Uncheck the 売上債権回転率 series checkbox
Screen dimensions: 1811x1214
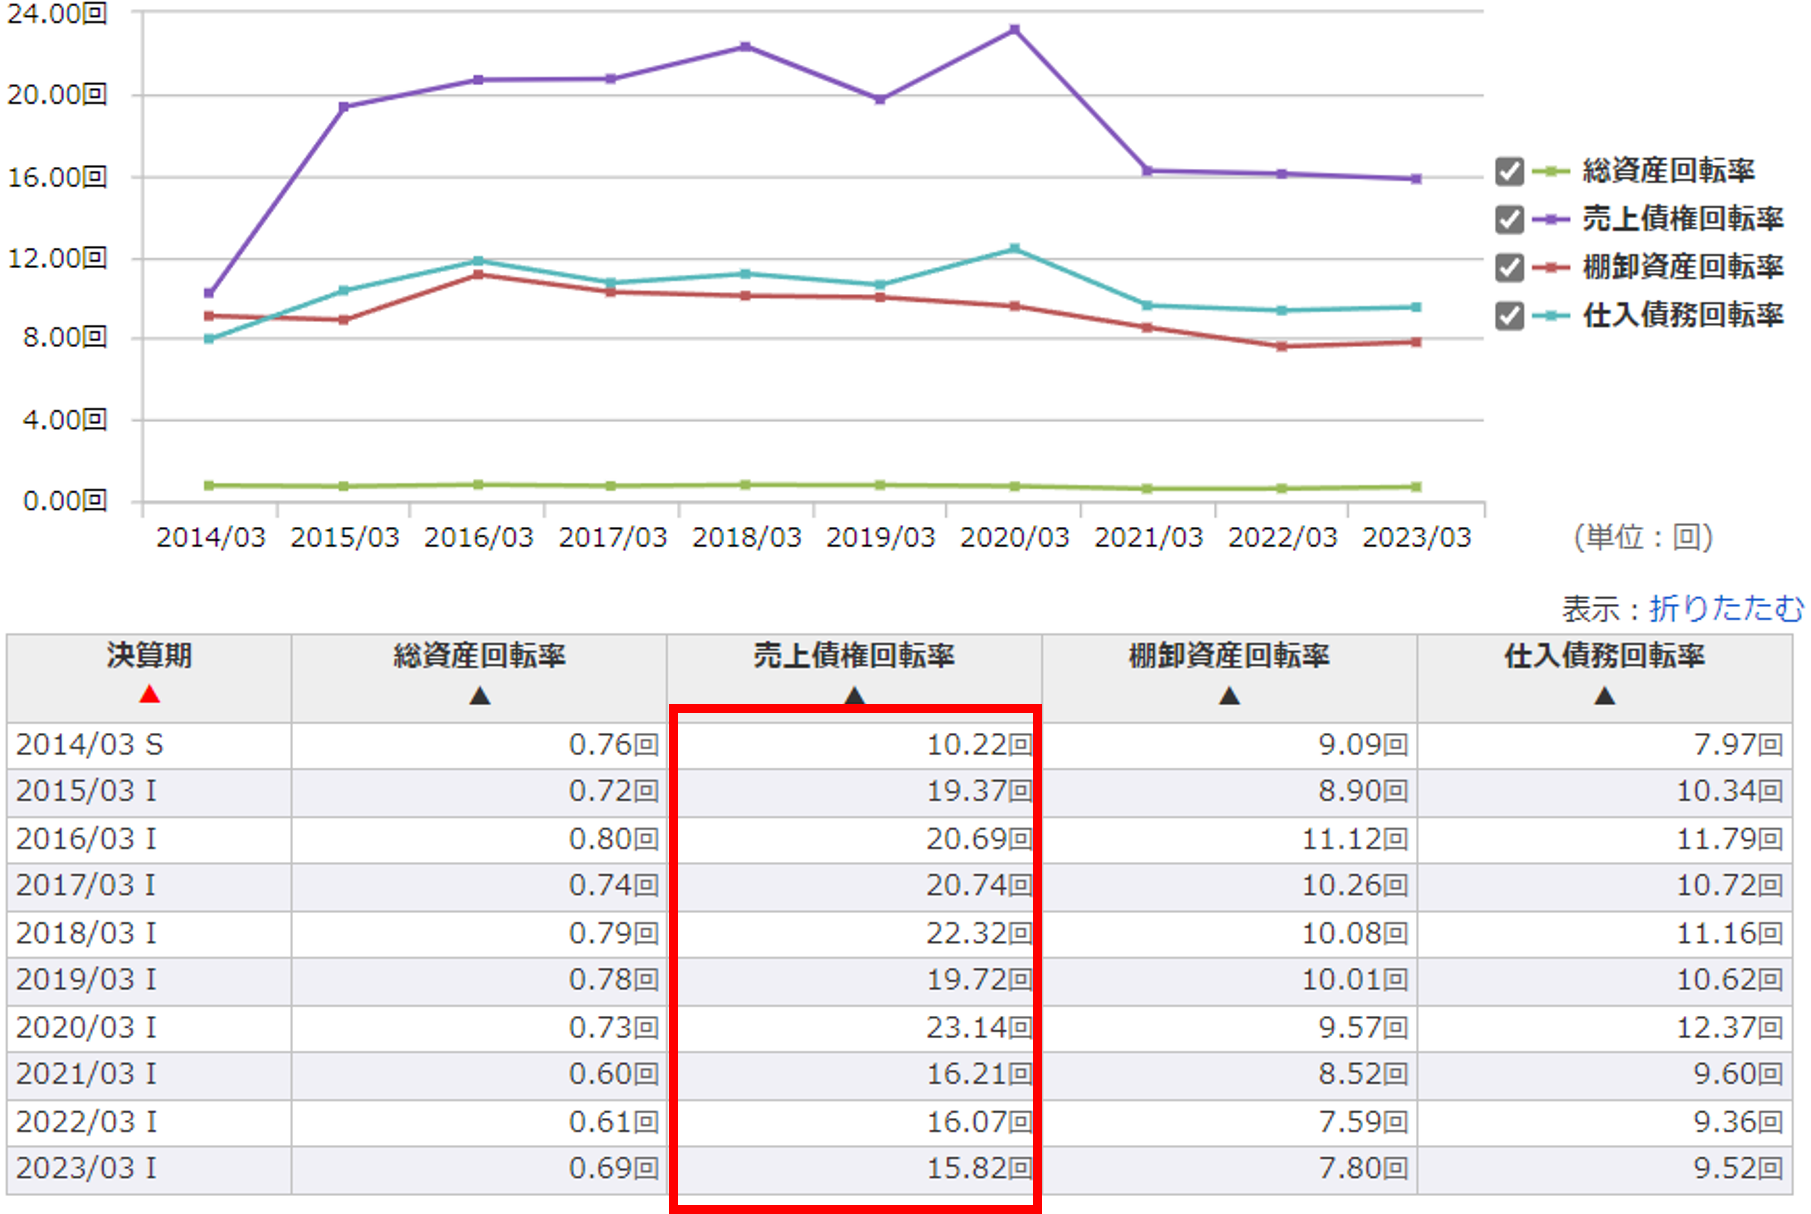point(1509,219)
